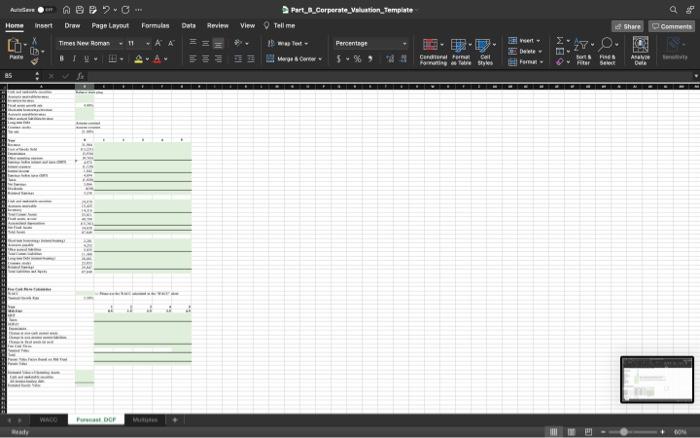Open the more options ellipsis in title bar

[138, 10]
